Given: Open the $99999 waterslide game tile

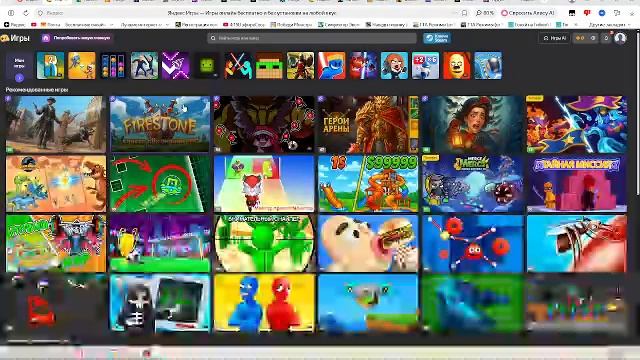Looking at the screenshot, I should click(368, 184).
